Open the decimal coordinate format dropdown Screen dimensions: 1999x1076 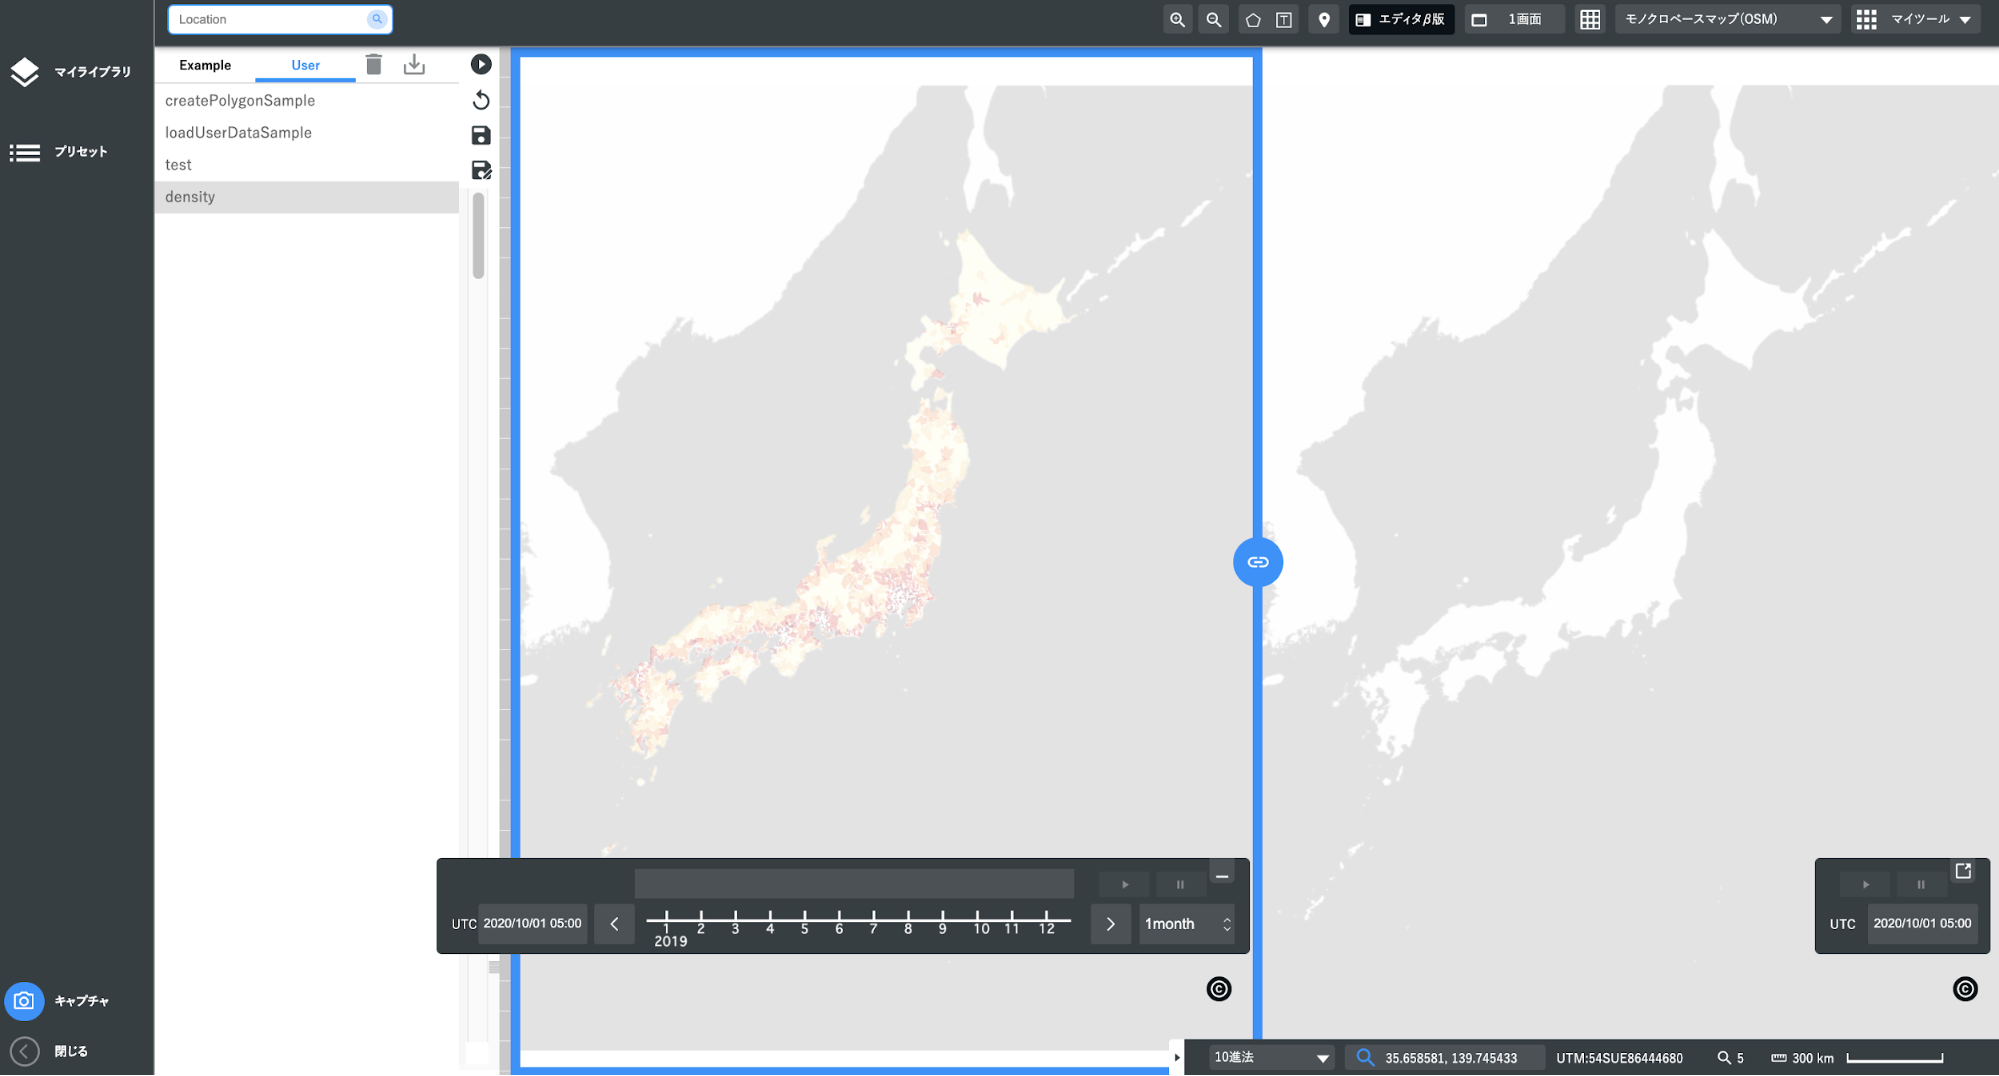coord(1271,1057)
